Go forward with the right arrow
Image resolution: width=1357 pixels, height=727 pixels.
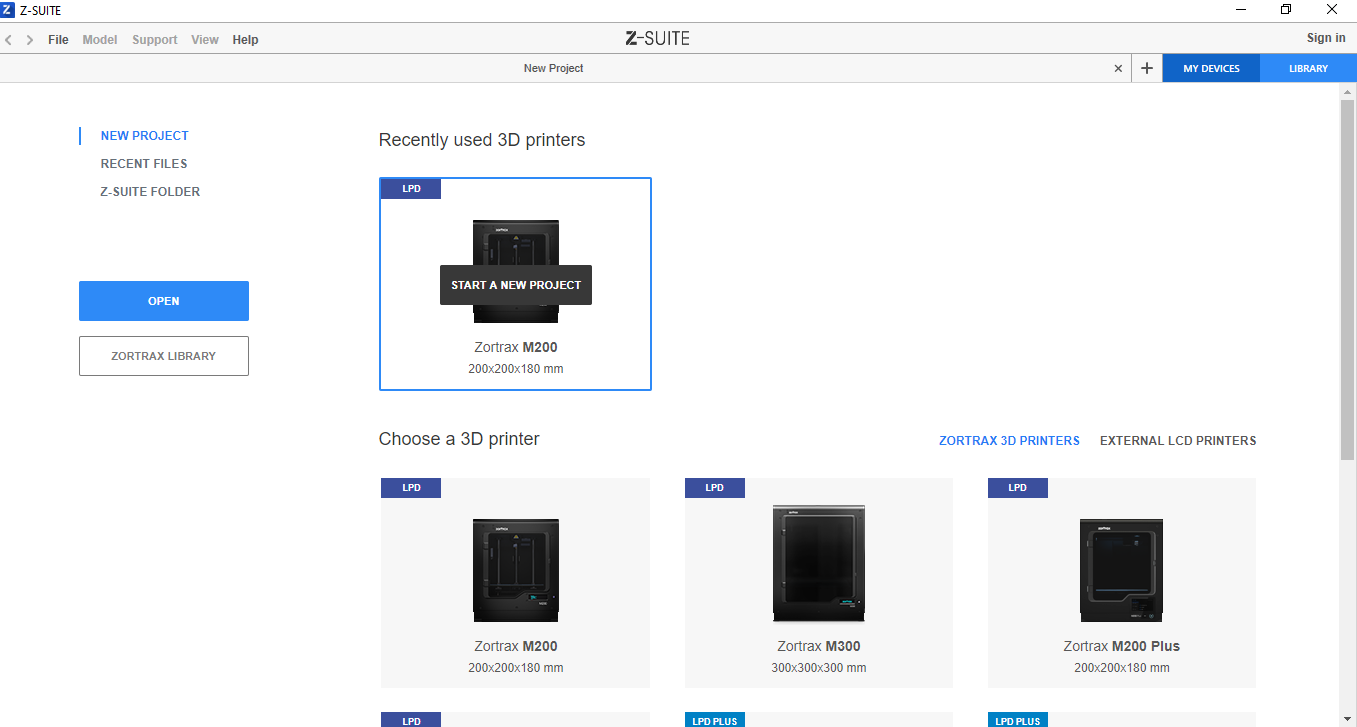(x=30, y=40)
